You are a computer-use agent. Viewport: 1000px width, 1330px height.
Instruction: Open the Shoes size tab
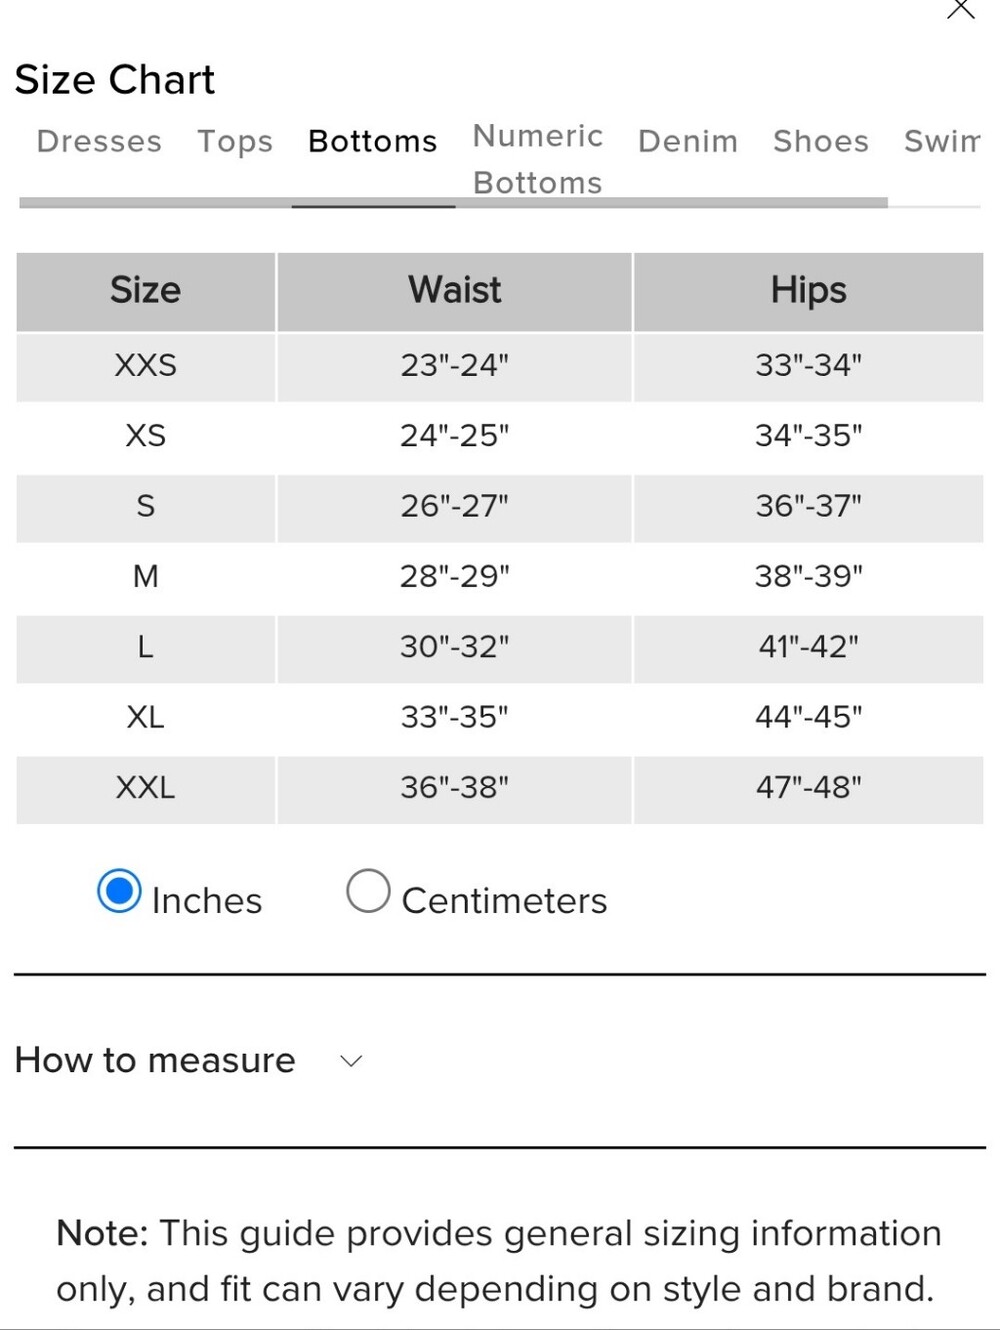[x=821, y=142]
